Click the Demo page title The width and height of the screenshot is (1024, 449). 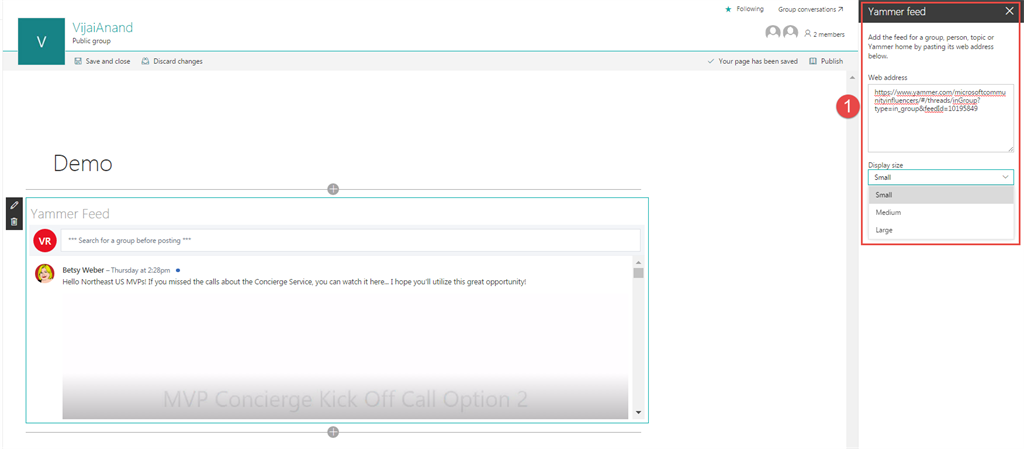(83, 163)
